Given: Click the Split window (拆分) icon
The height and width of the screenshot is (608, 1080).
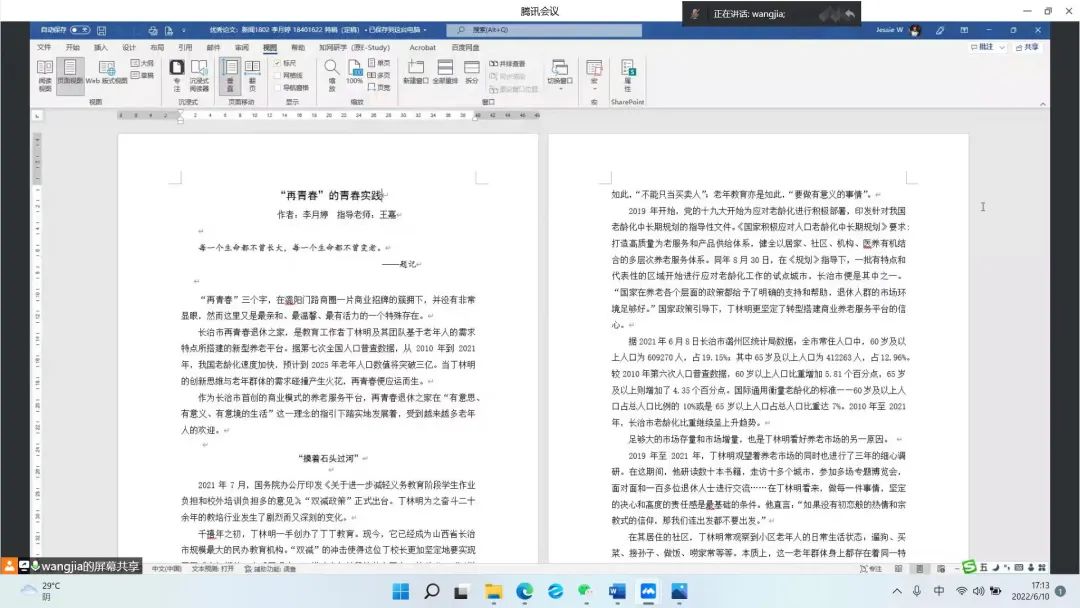Looking at the screenshot, I should click(472, 72).
